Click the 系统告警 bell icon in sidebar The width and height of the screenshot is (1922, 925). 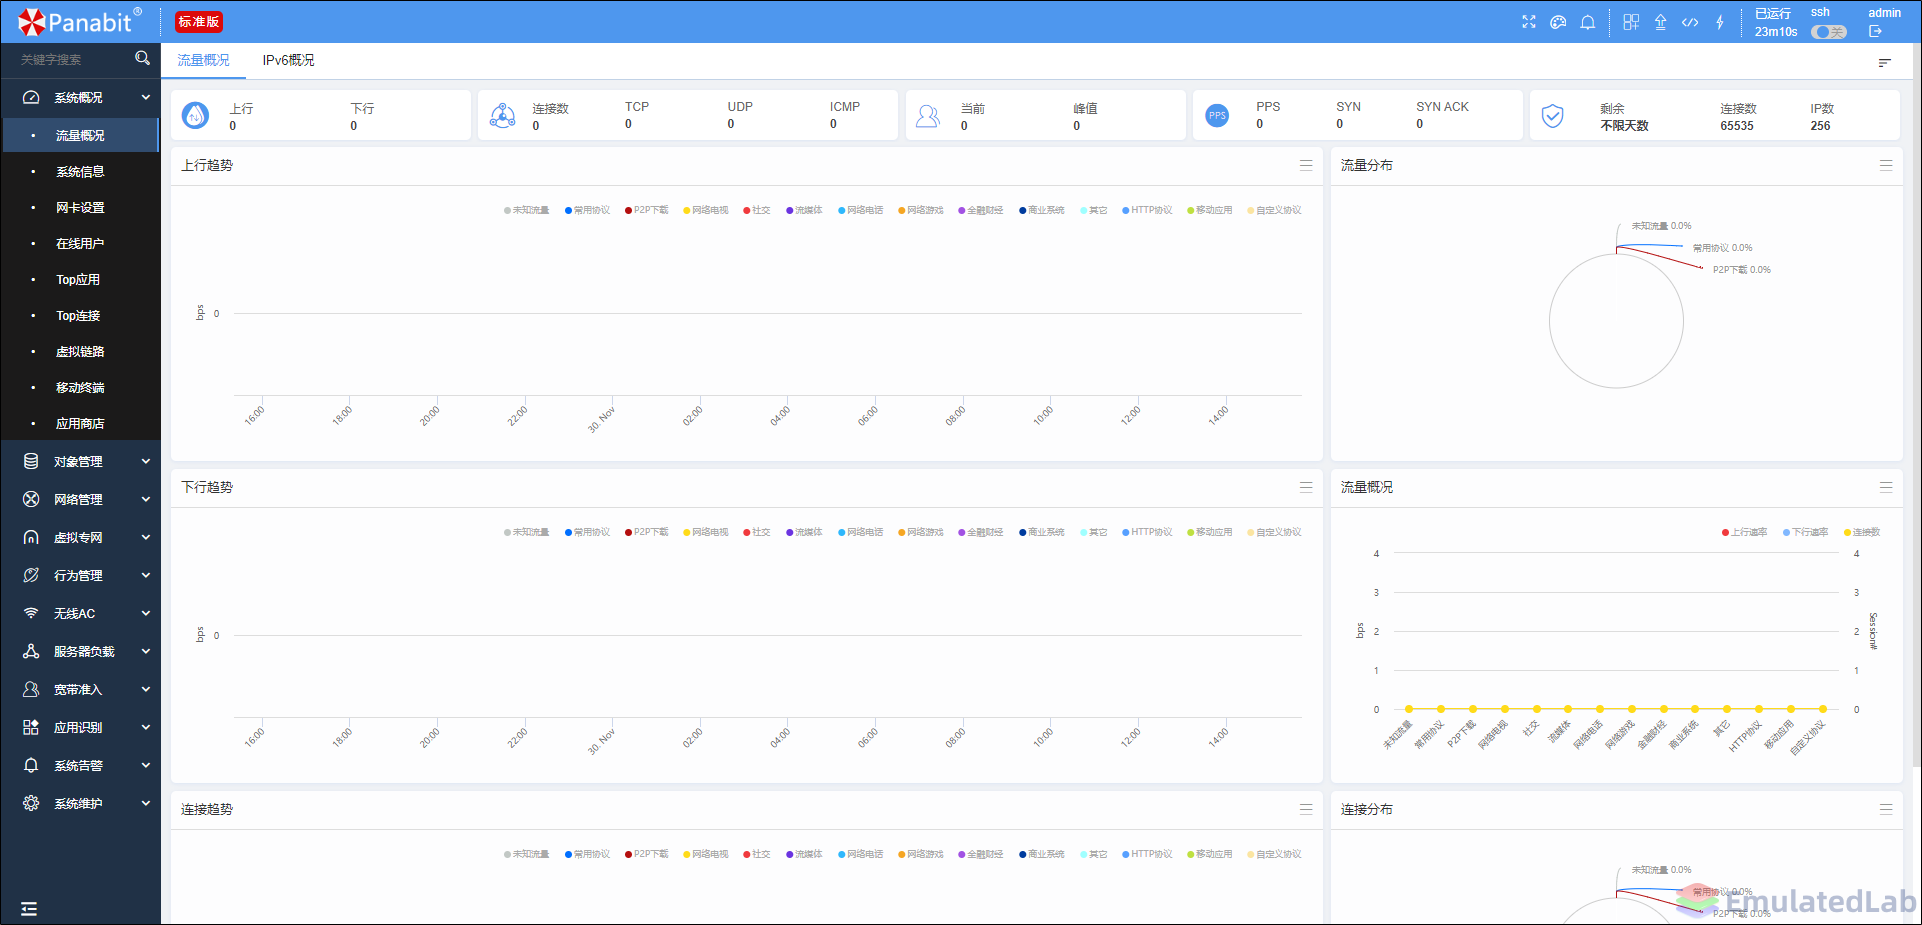point(31,765)
